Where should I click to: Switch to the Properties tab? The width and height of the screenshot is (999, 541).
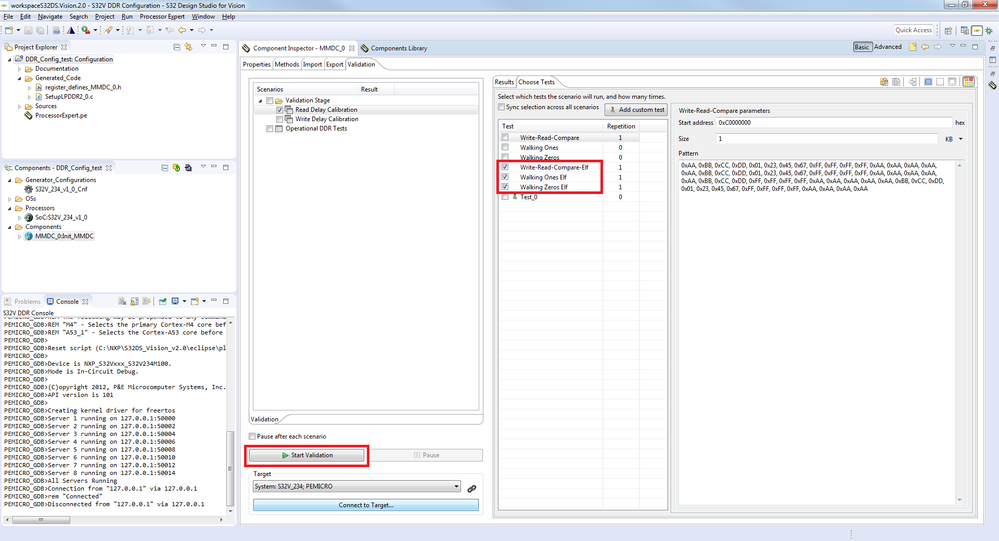[x=257, y=64]
